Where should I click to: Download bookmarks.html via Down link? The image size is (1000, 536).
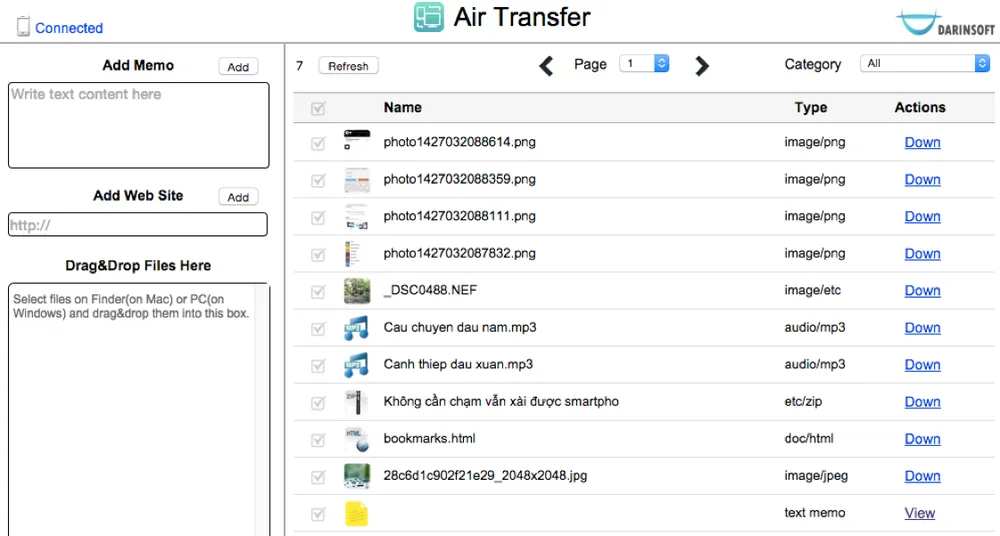tap(922, 438)
